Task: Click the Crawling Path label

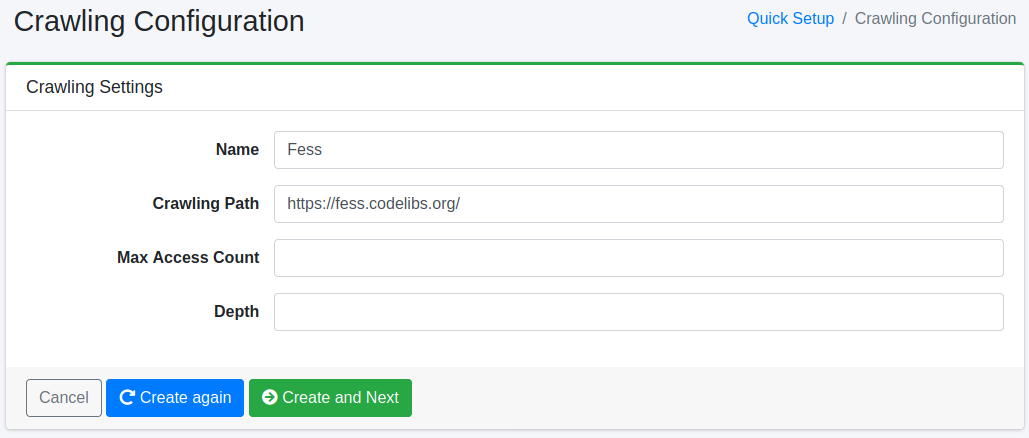Action: [x=205, y=204]
